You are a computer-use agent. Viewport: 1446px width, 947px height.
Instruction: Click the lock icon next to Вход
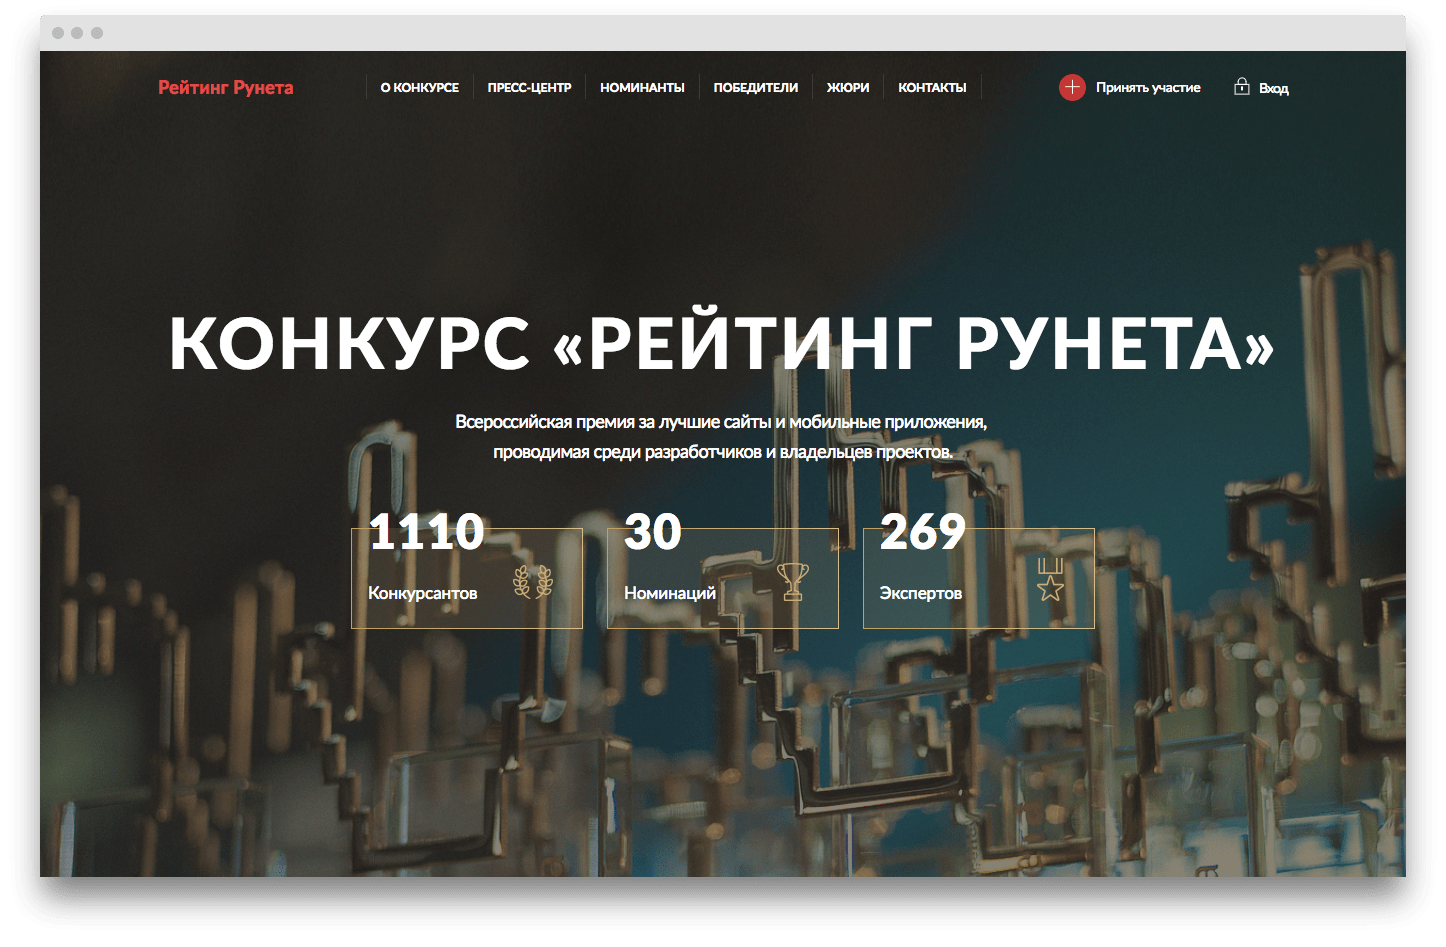1241,86
